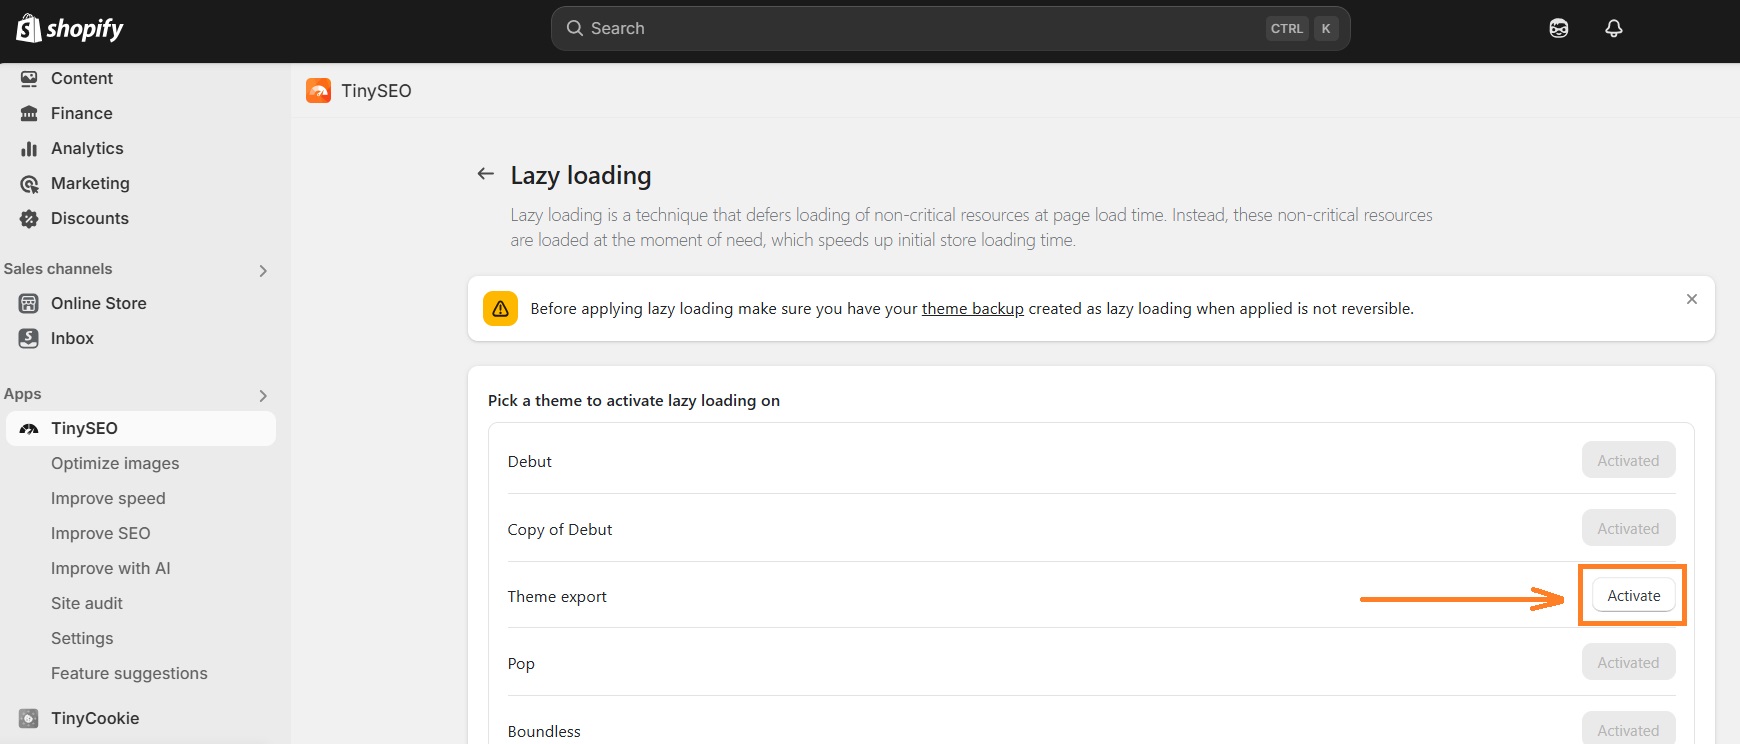Click the Debut theme name

coord(529,461)
